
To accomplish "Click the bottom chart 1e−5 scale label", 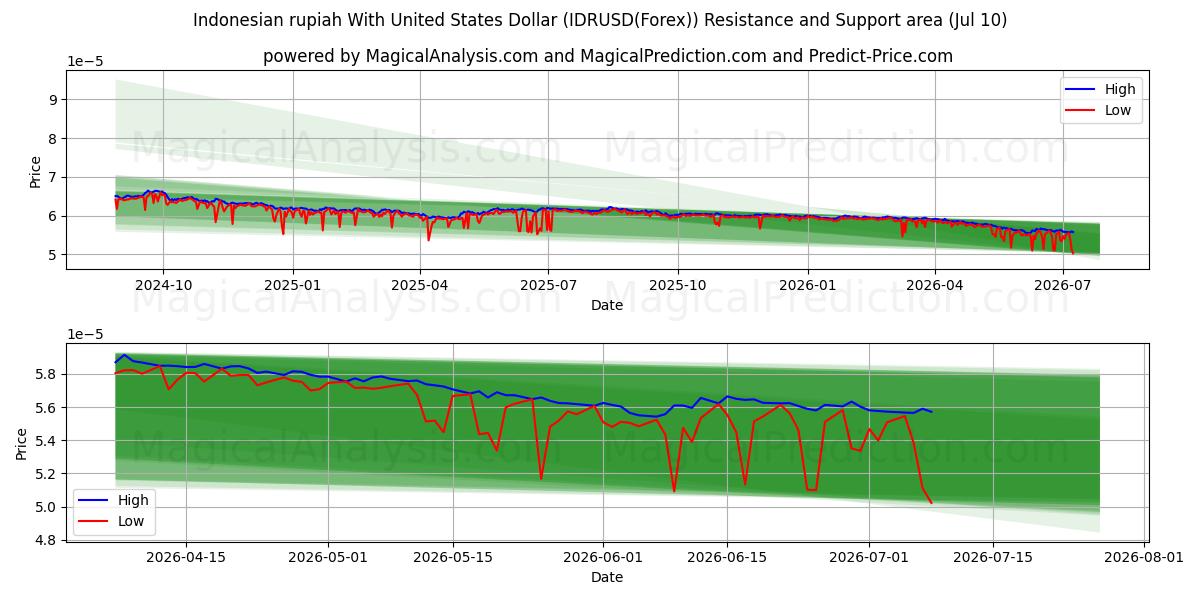I will pos(84,333).
